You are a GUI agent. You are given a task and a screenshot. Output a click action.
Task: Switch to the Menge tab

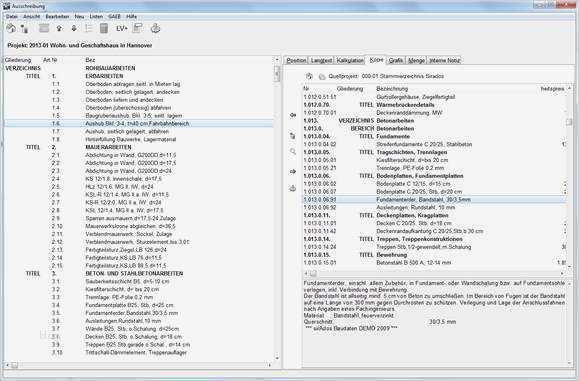click(x=417, y=60)
